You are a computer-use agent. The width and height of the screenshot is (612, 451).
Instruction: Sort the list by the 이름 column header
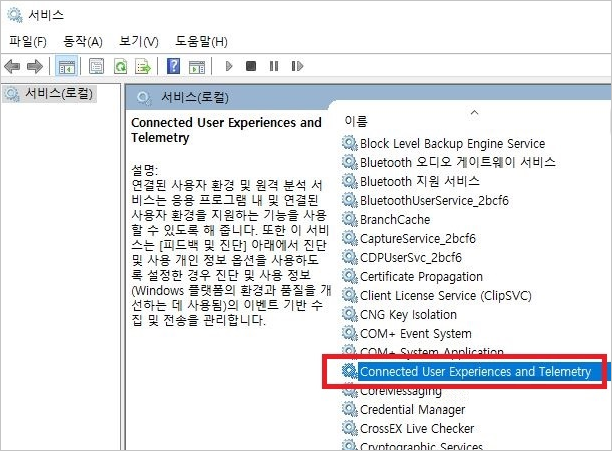pos(356,121)
